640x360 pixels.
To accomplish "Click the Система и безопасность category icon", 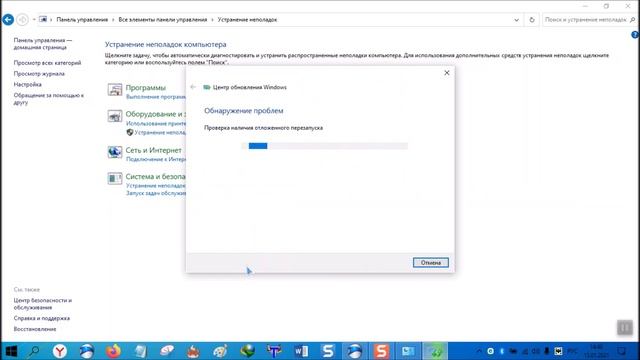I will pos(115,178).
